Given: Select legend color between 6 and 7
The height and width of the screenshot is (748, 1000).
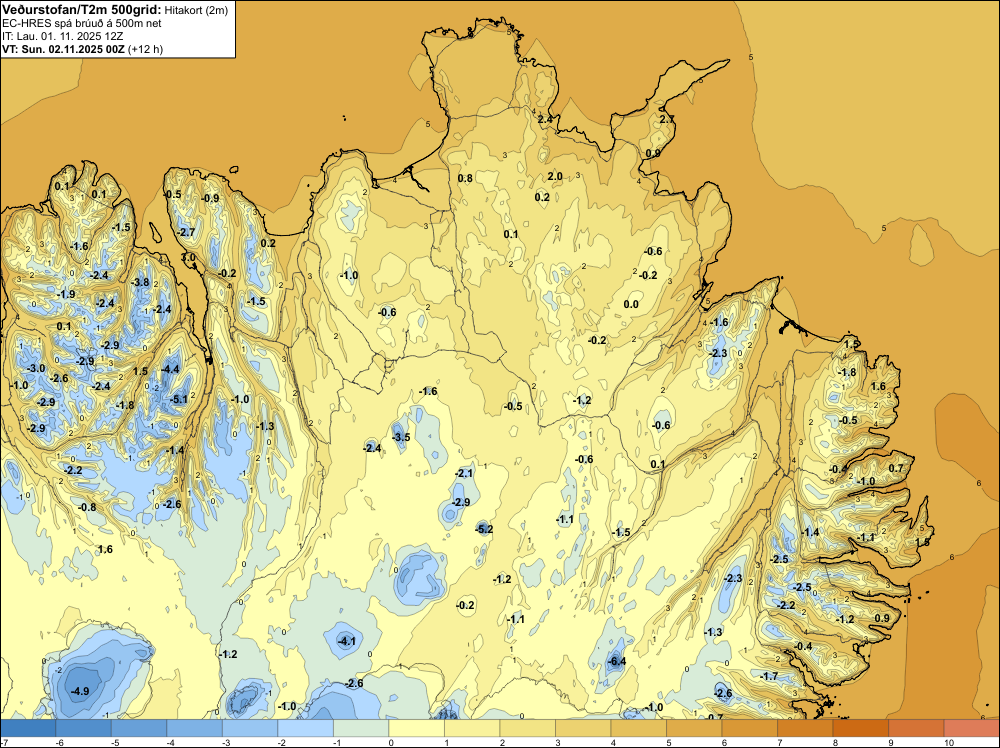Looking at the screenshot, I should (749, 728).
